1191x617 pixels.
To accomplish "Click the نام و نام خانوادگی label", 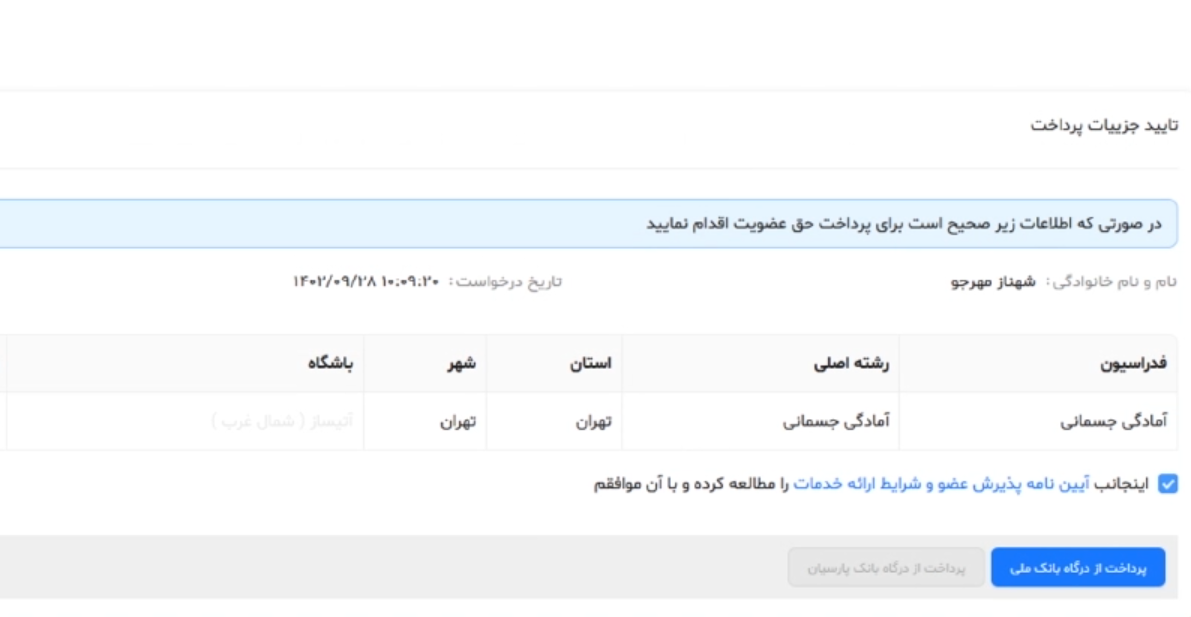I will click(1111, 281).
